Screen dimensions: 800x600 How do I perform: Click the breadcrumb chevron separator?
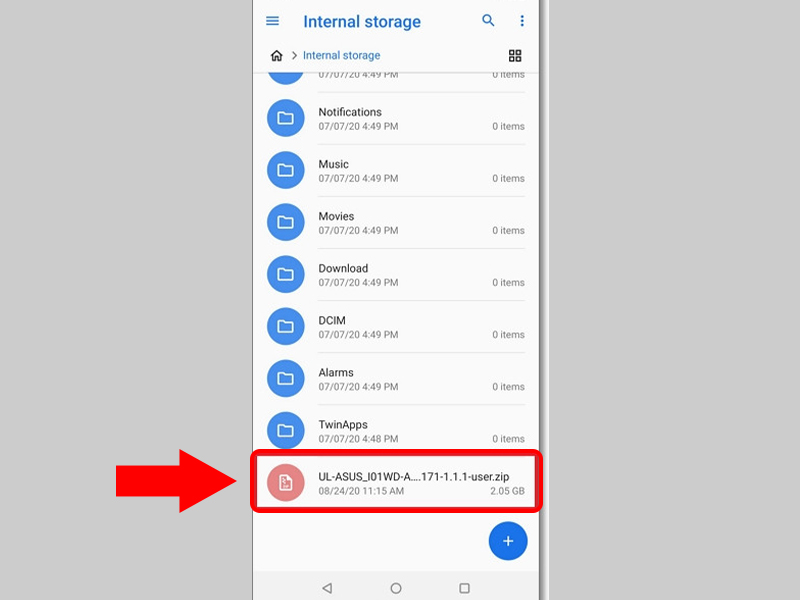294,55
